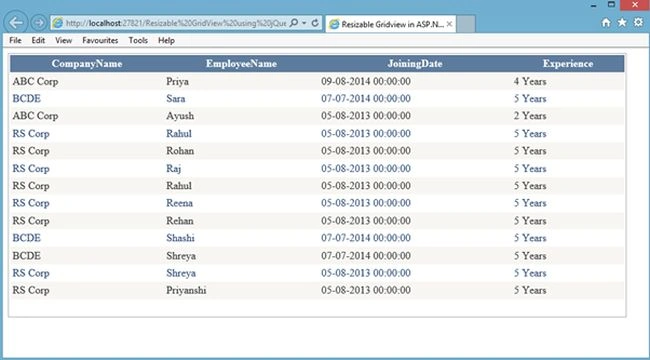Open the View menu

pyautogui.click(x=63, y=40)
